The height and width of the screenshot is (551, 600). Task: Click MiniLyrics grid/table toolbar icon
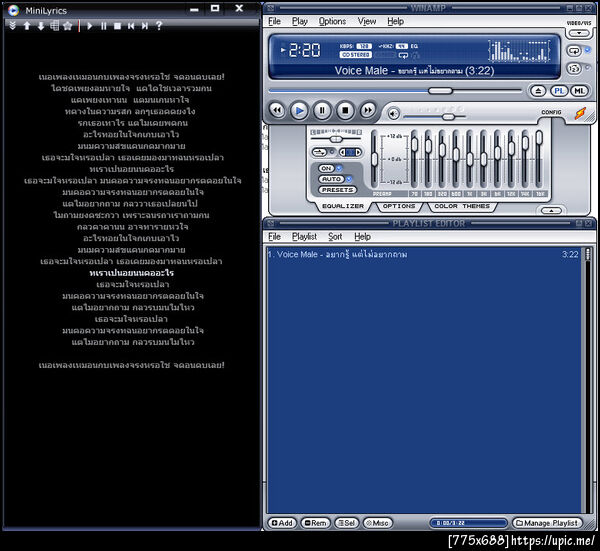point(54,26)
